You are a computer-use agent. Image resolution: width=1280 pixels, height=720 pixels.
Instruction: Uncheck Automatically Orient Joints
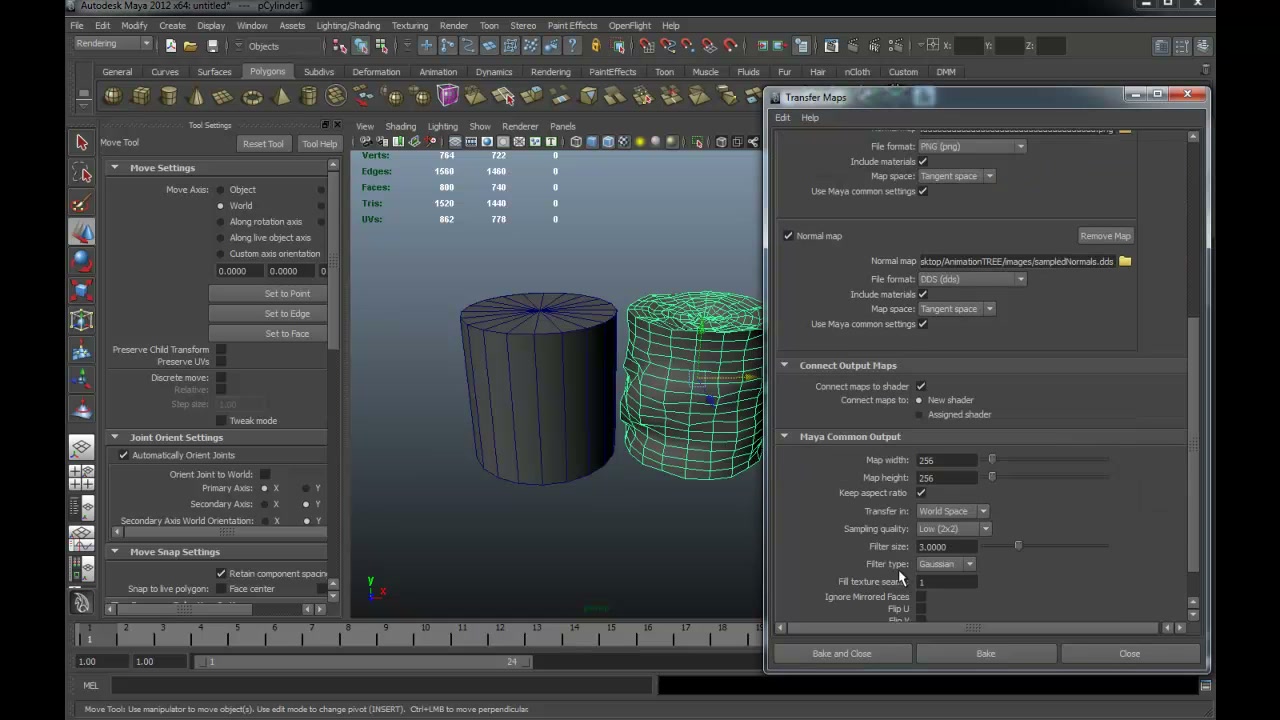[x=123, y=455]
